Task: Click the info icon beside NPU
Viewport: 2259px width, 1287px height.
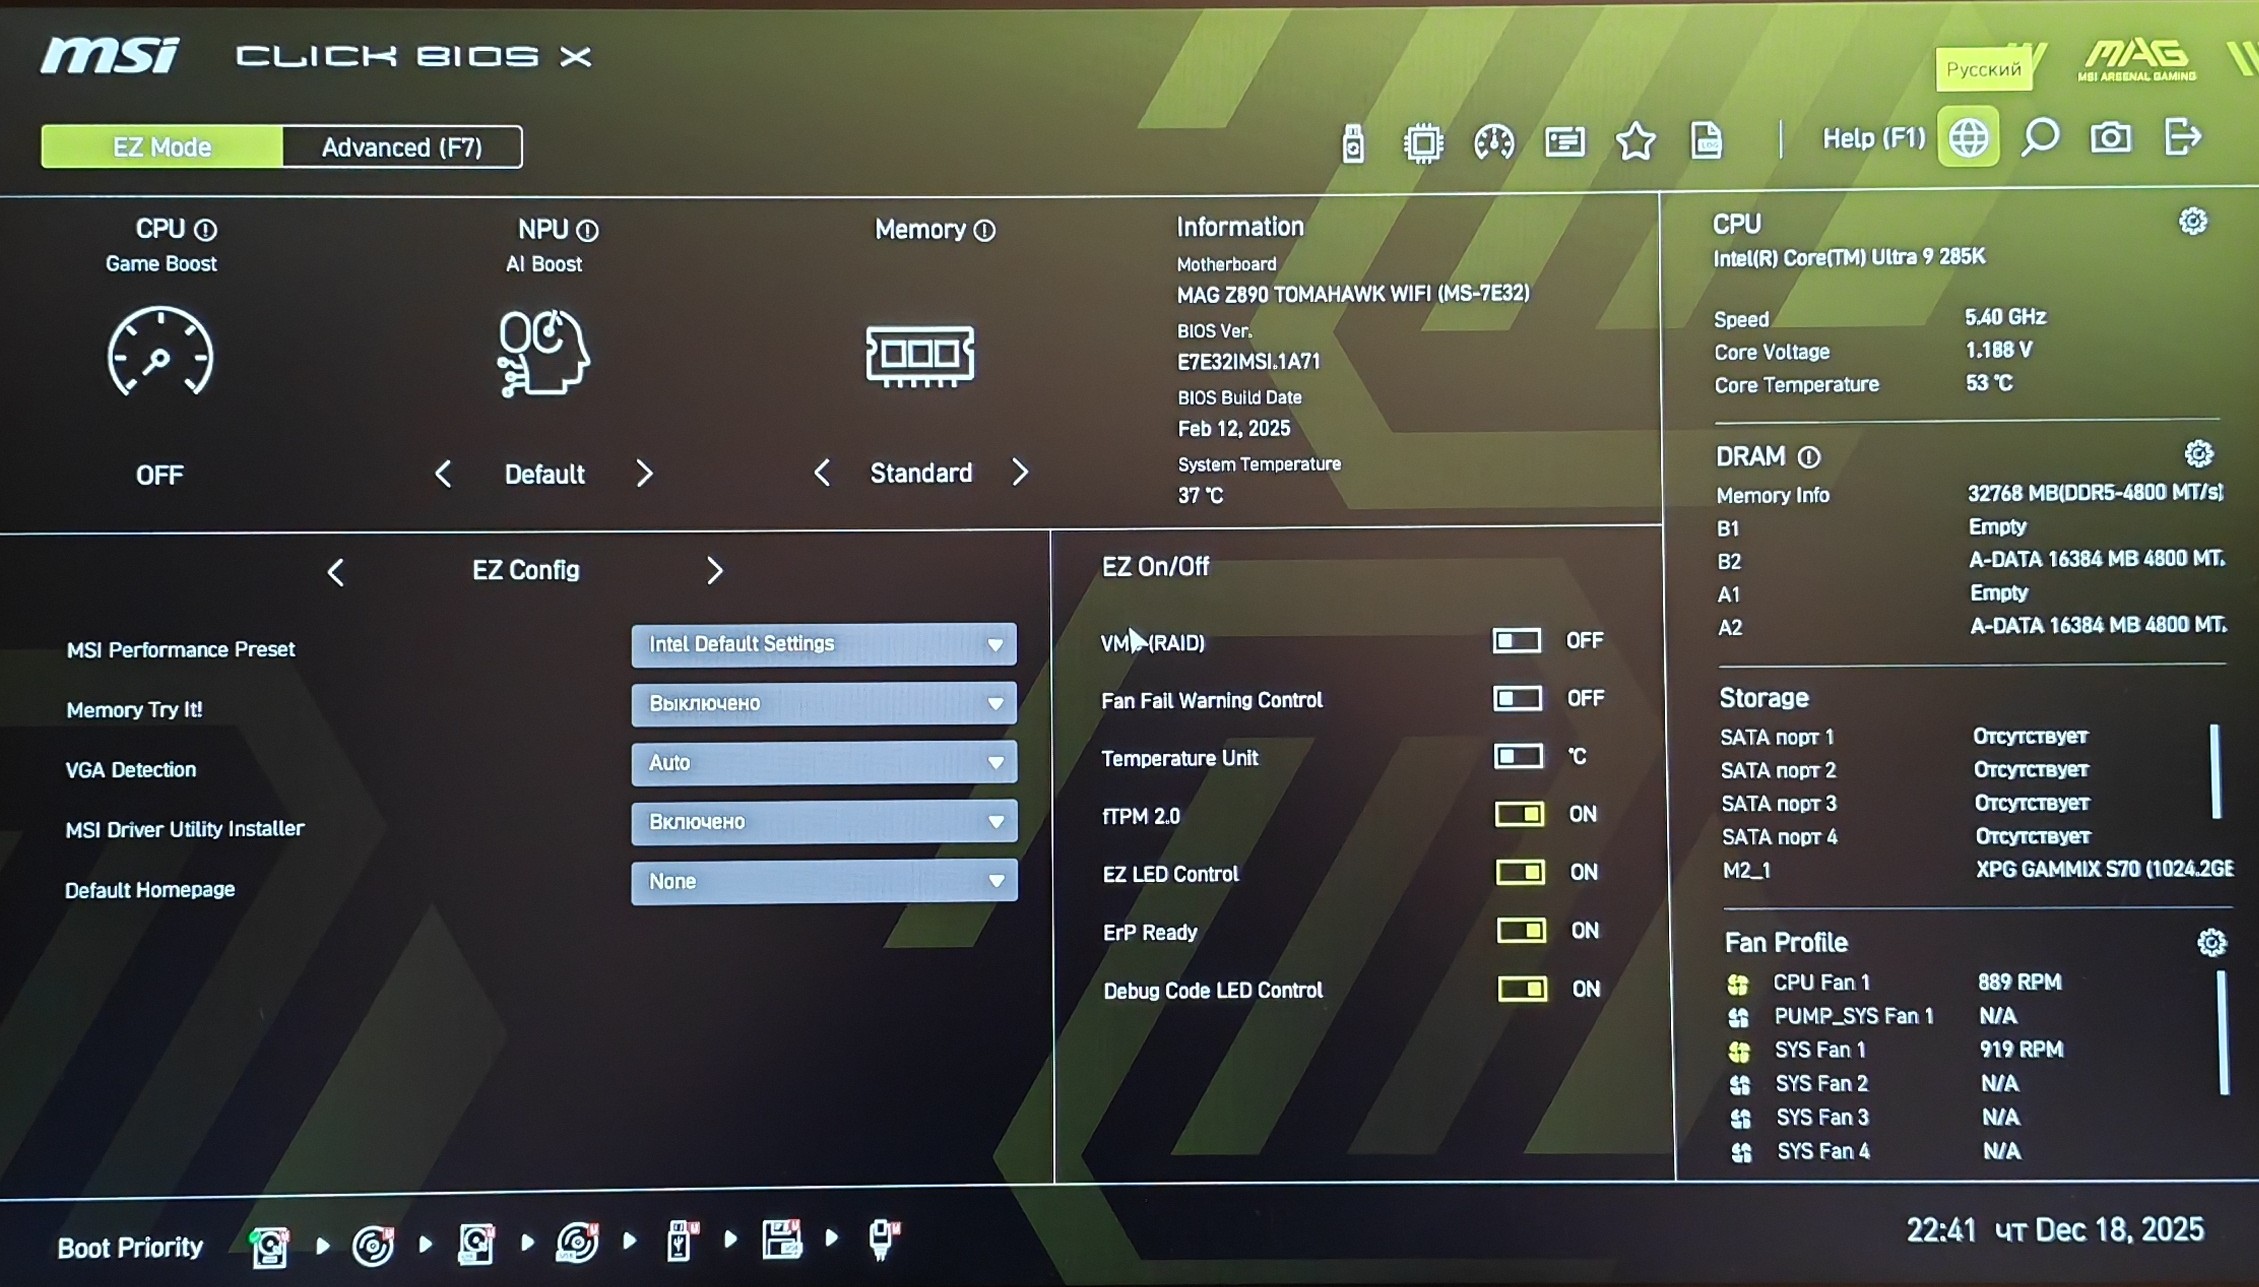Action: (x=587, y=231)
